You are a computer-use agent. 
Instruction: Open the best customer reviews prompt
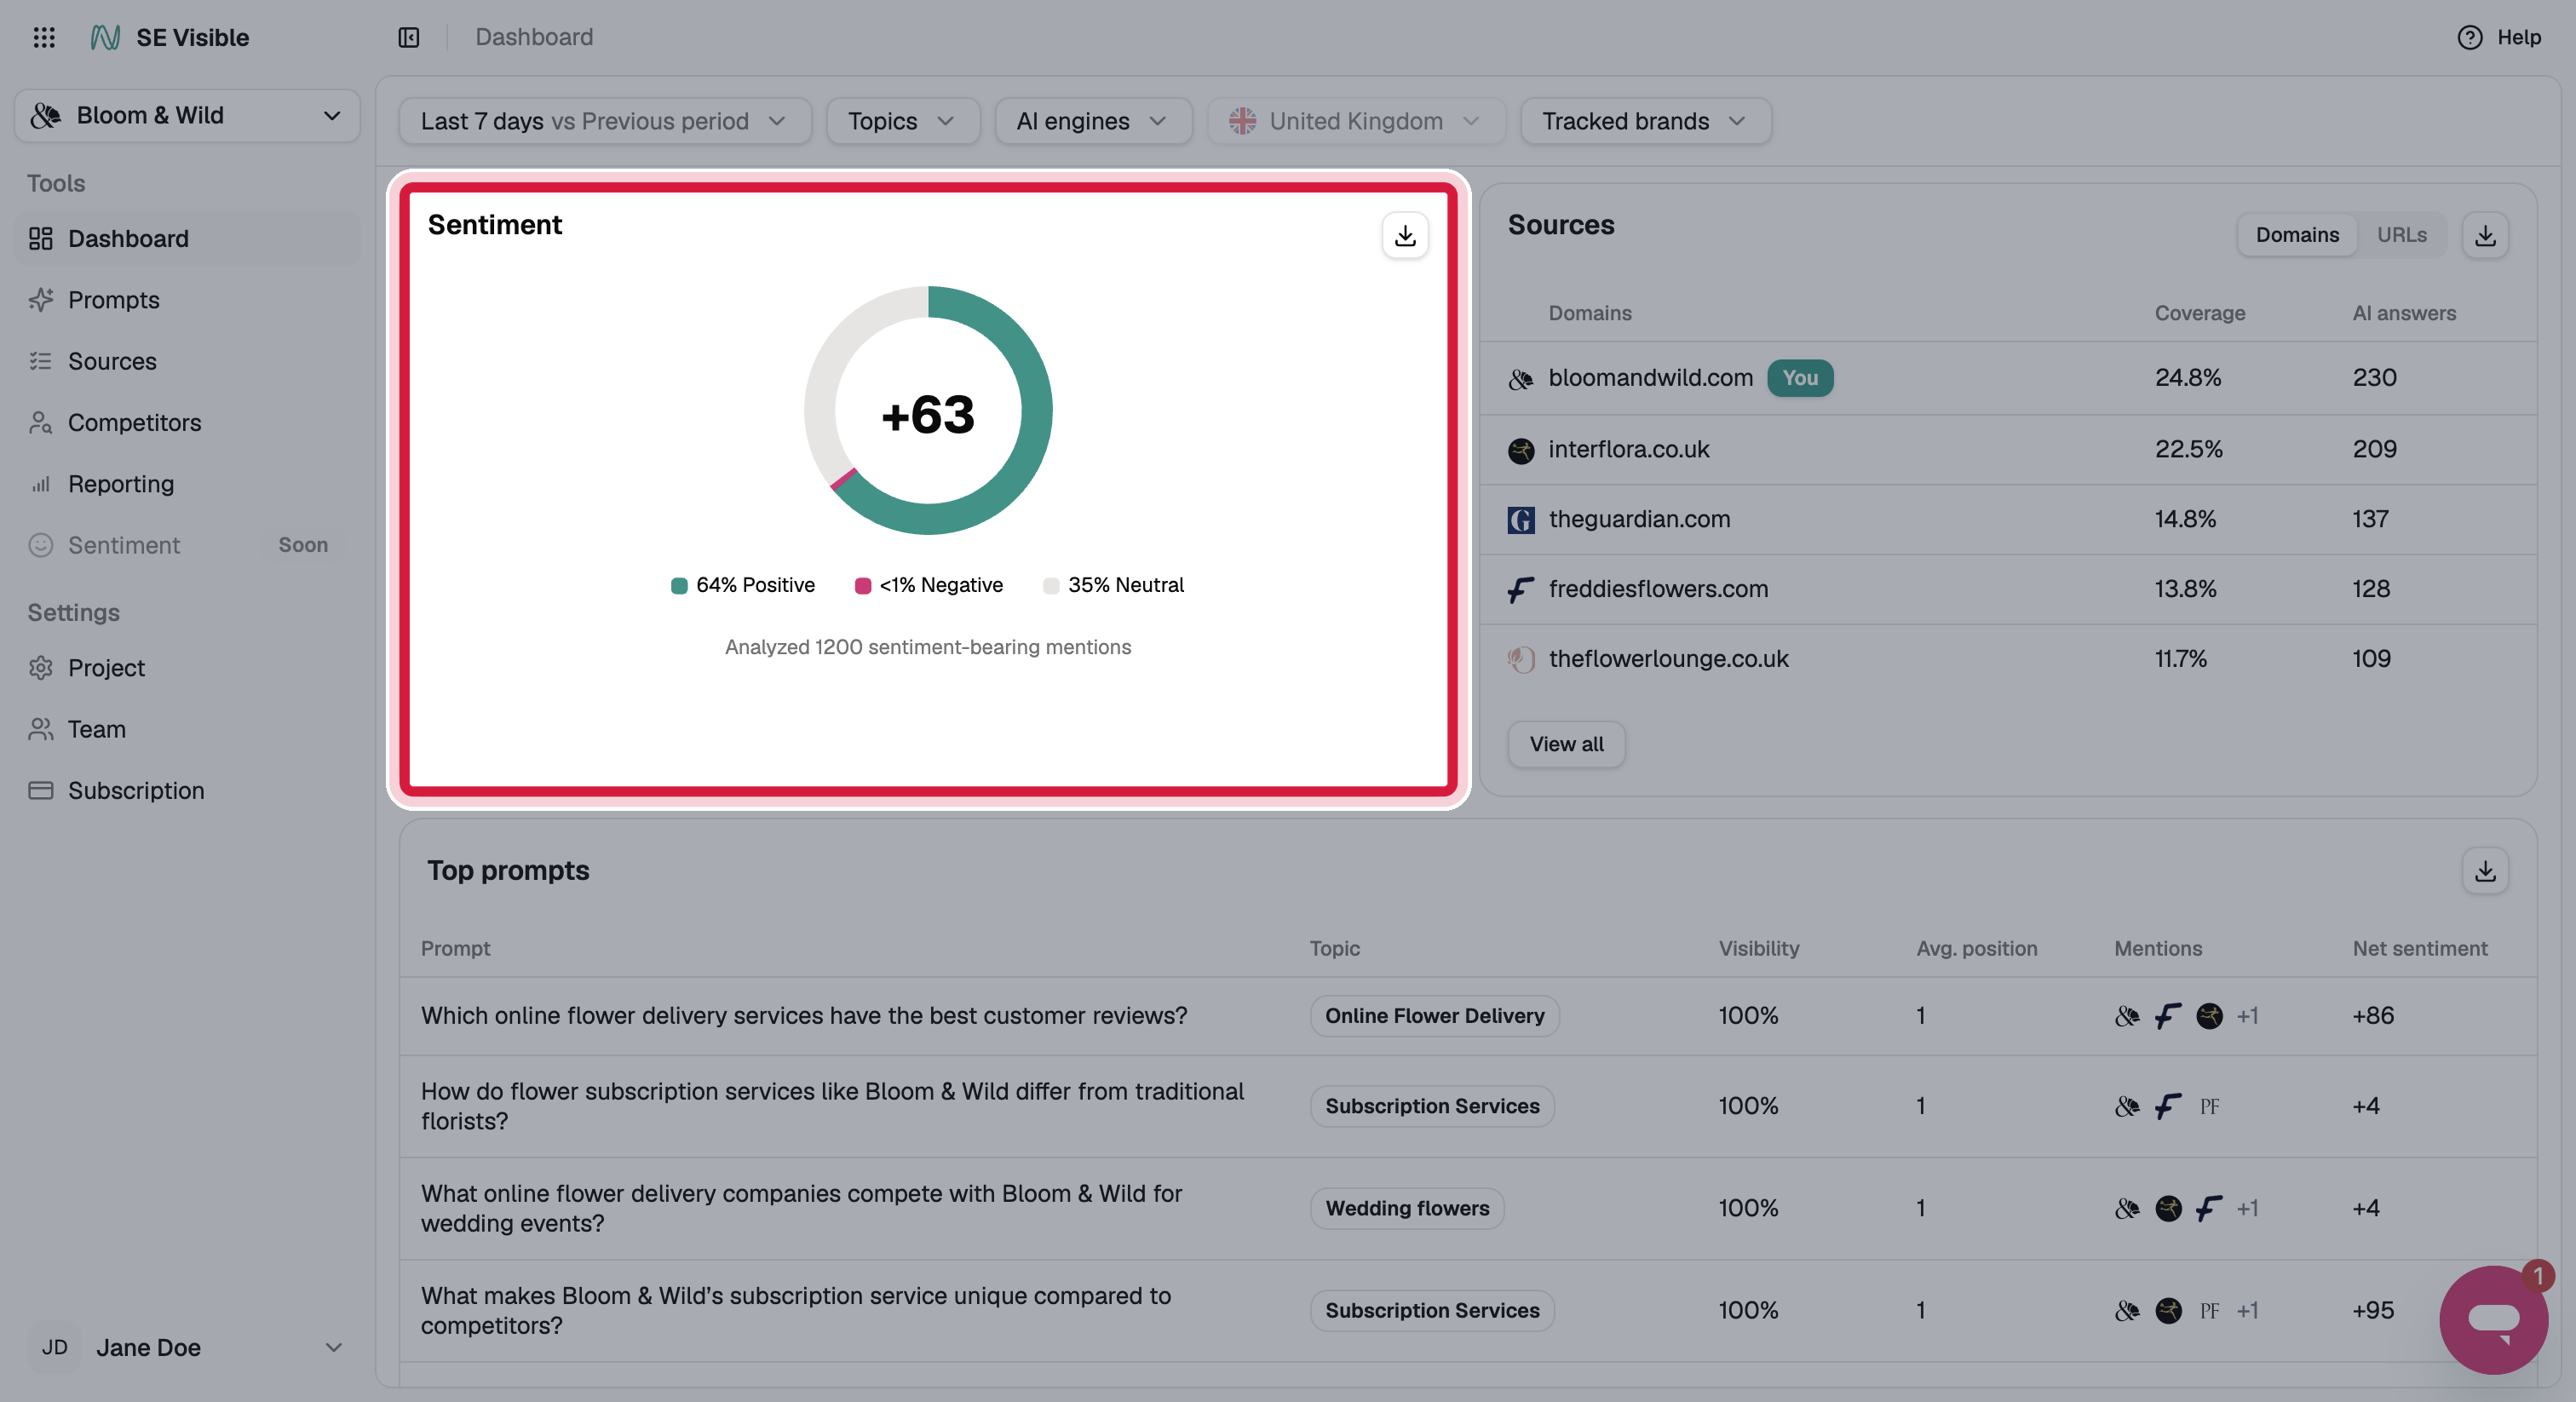click(x=804, y=1016)
